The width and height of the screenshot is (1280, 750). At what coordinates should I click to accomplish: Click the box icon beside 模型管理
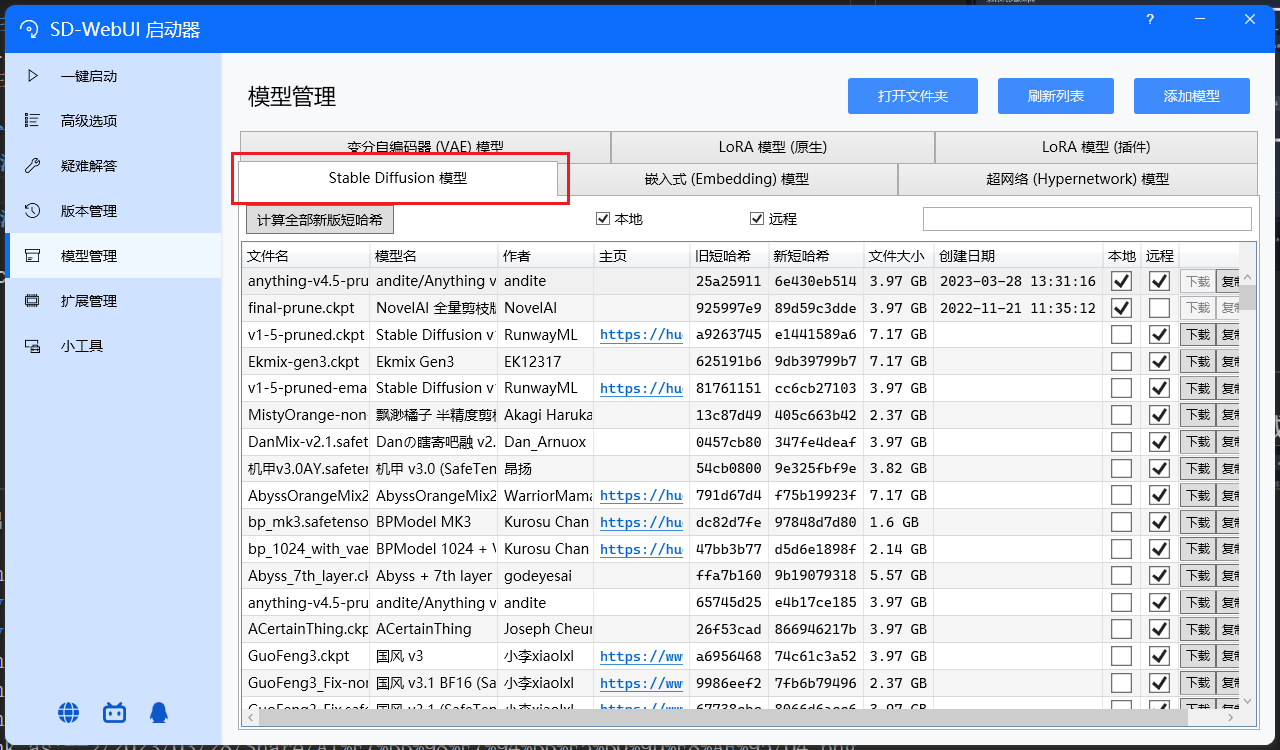pyautogui.click(x=33, y=256)
